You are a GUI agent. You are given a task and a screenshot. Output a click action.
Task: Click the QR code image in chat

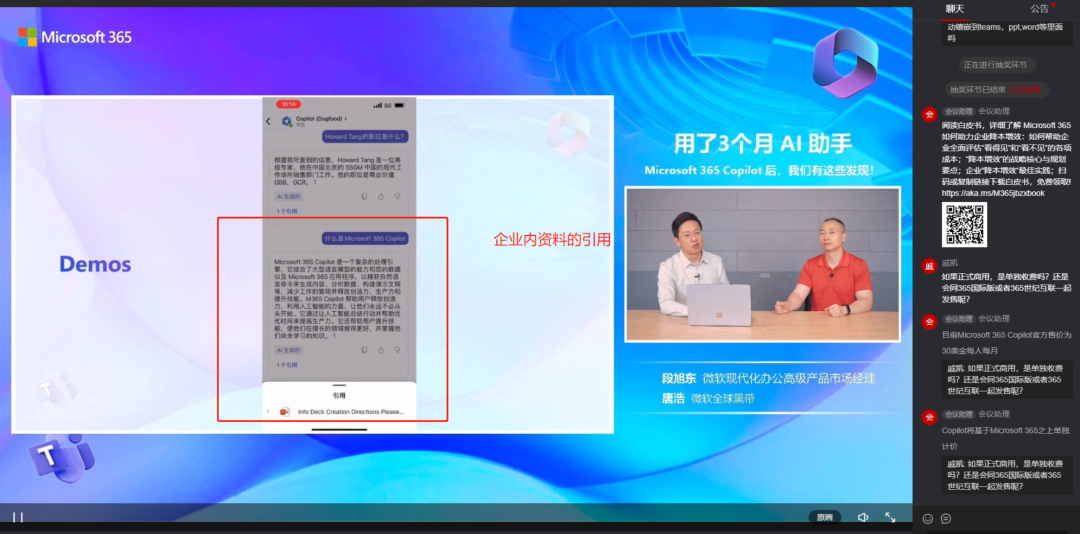pyautogui.click(x=964, y=225)
